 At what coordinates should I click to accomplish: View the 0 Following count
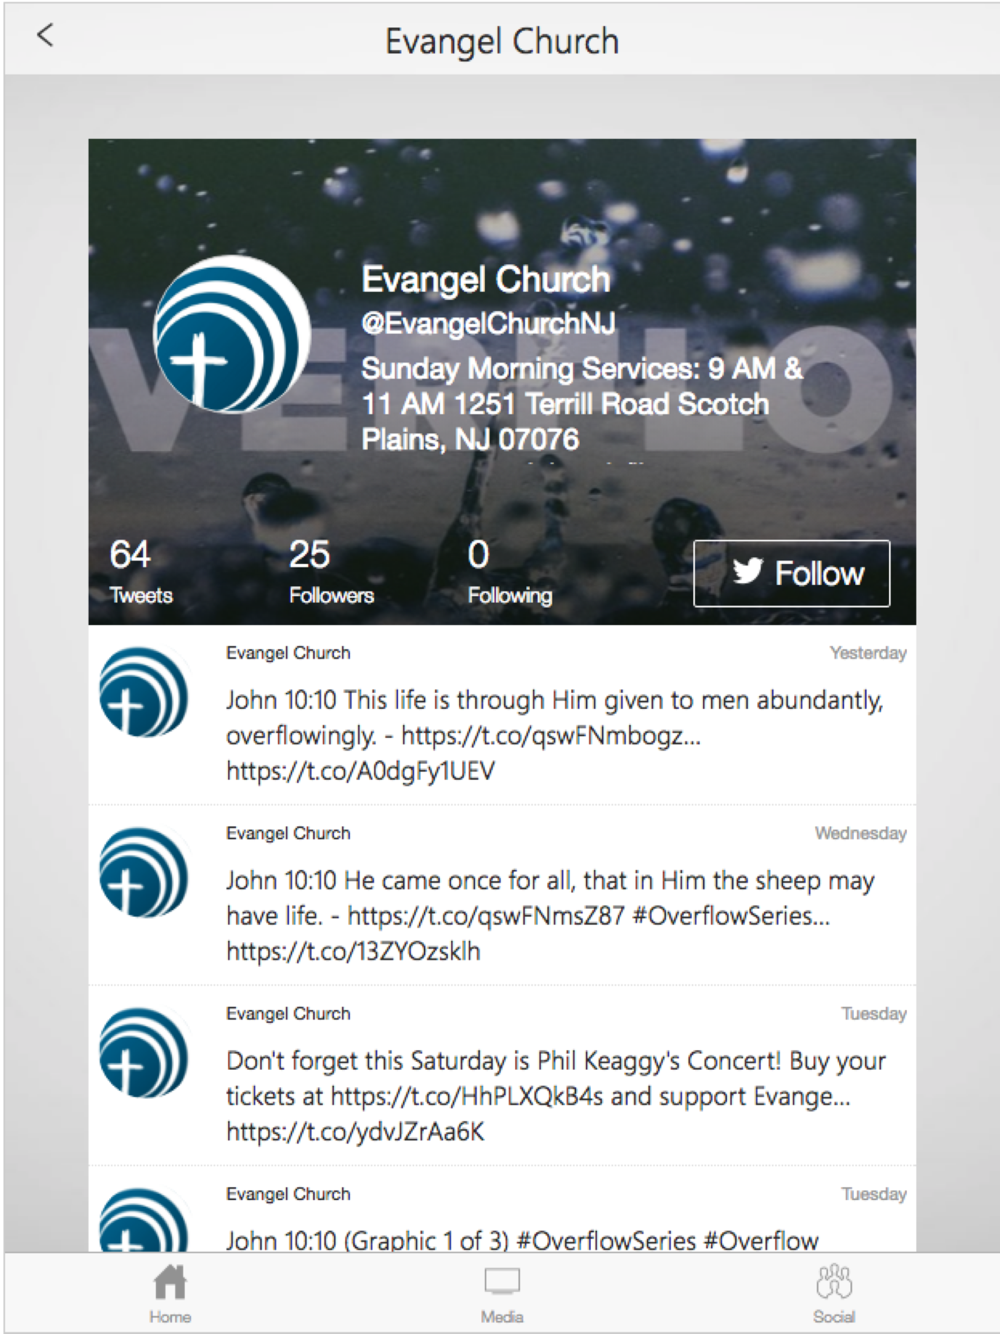click(x=510, y=572)
